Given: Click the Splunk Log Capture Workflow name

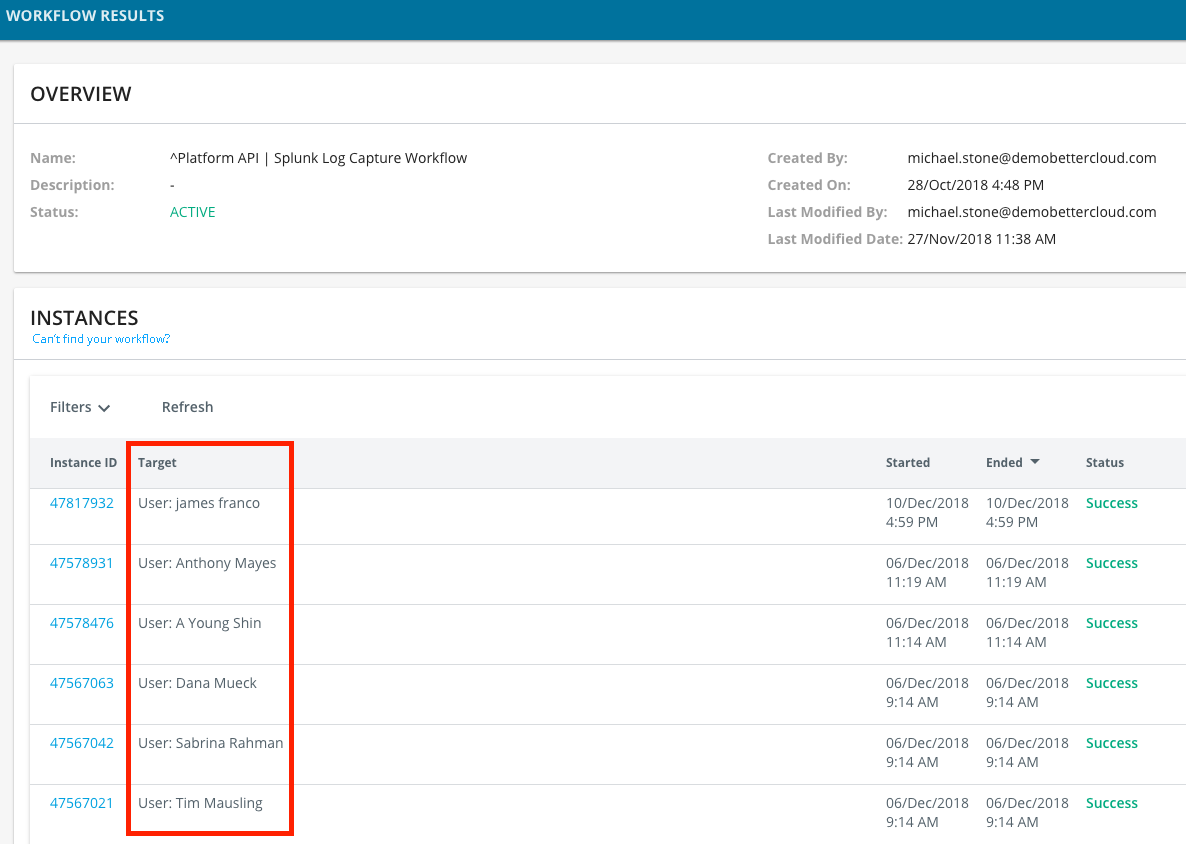Looking at the screenshot, I should click(x=318, y=158).
